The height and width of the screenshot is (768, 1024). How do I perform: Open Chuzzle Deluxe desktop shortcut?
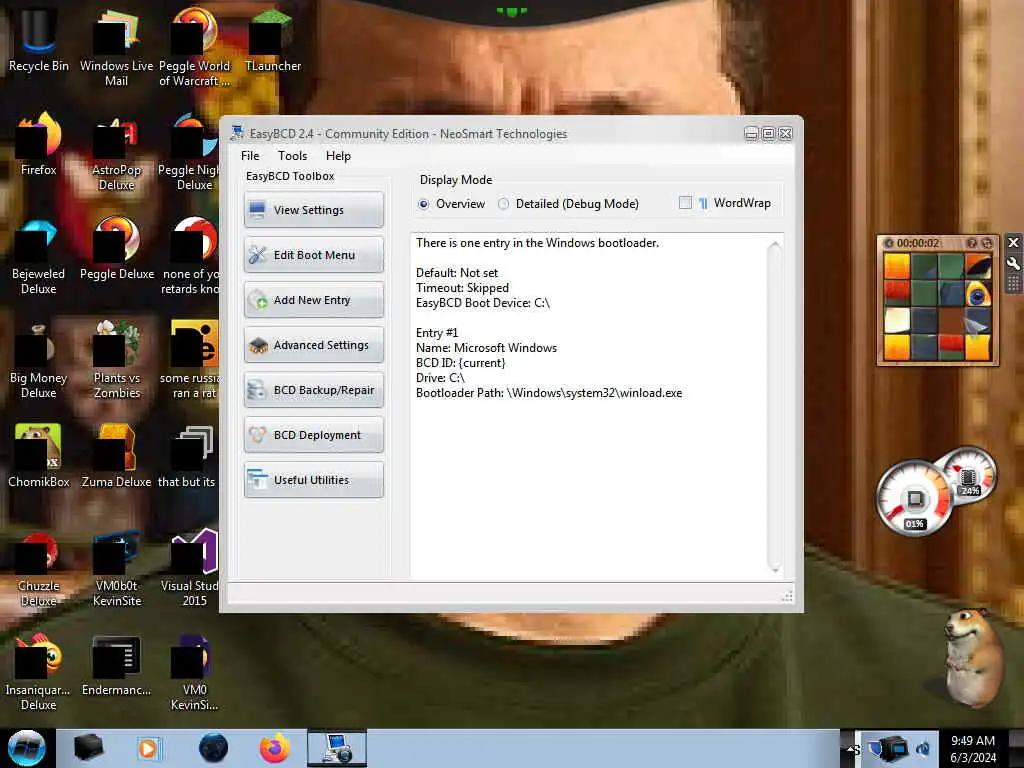[38, 568]
